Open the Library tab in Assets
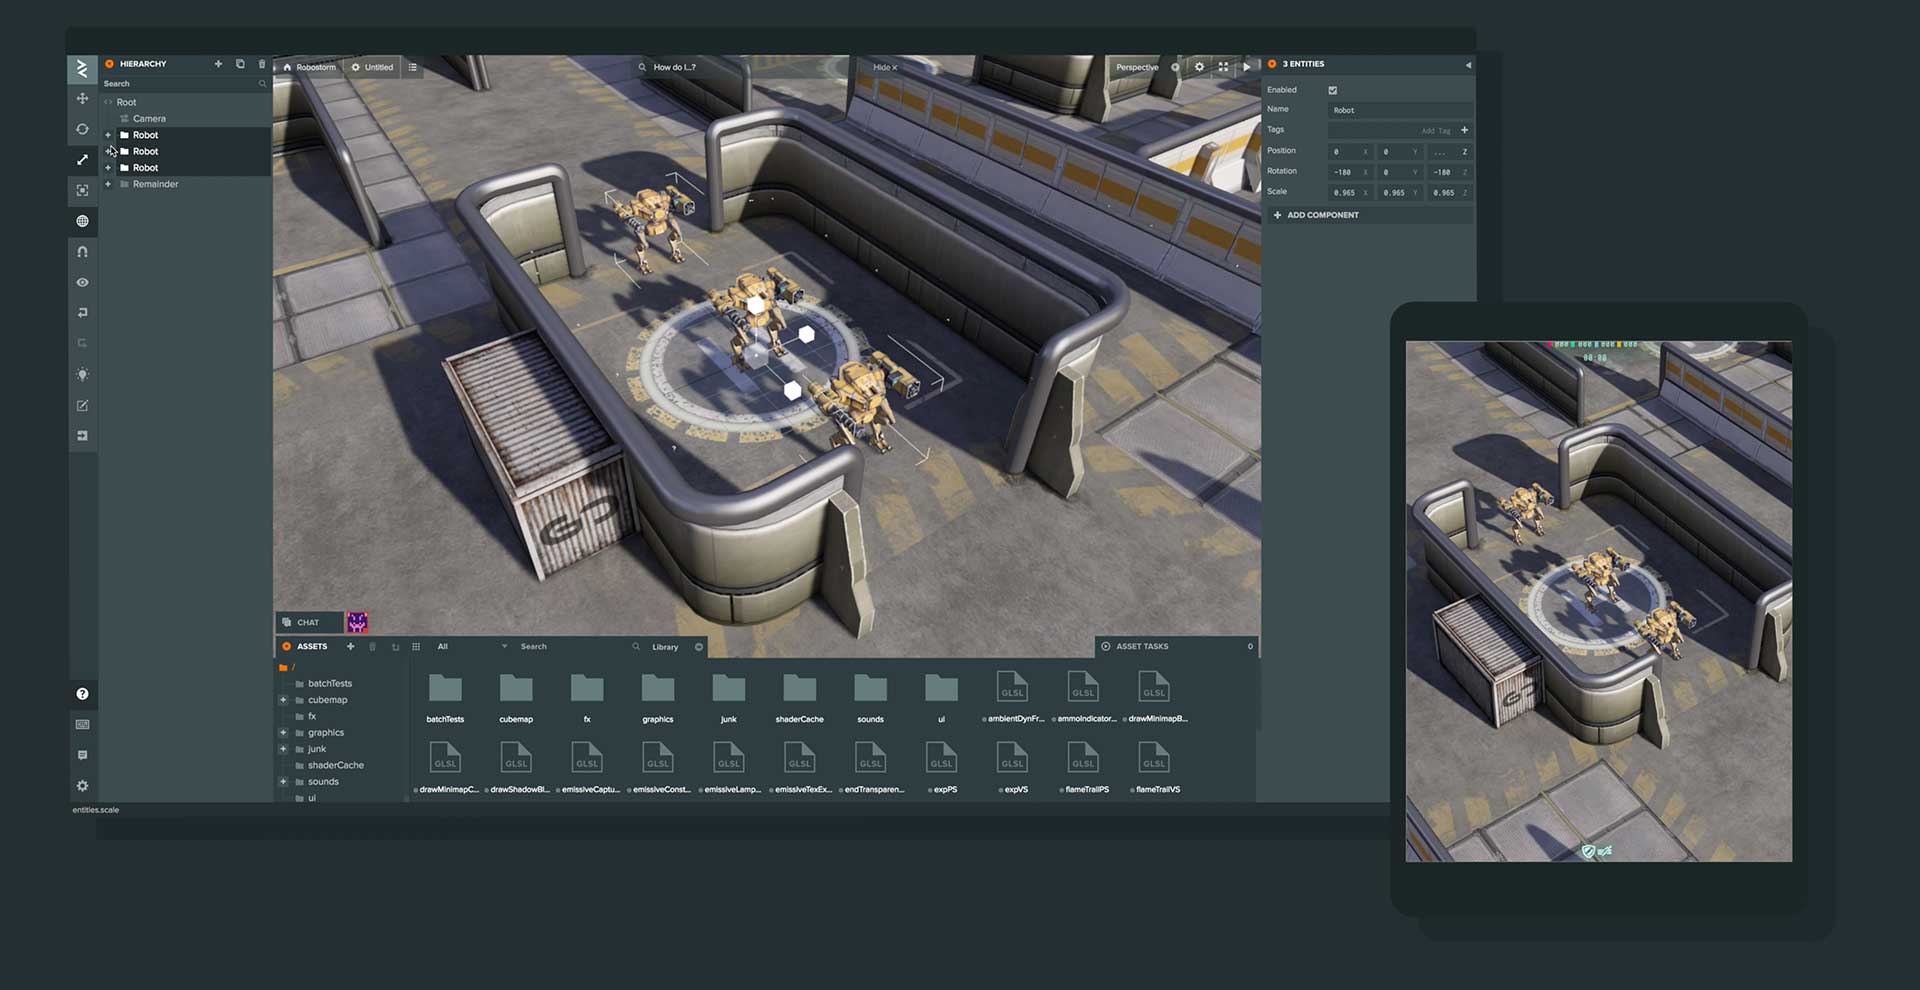The width and height of the screenshot is (1920, 990). pos(666,647)
